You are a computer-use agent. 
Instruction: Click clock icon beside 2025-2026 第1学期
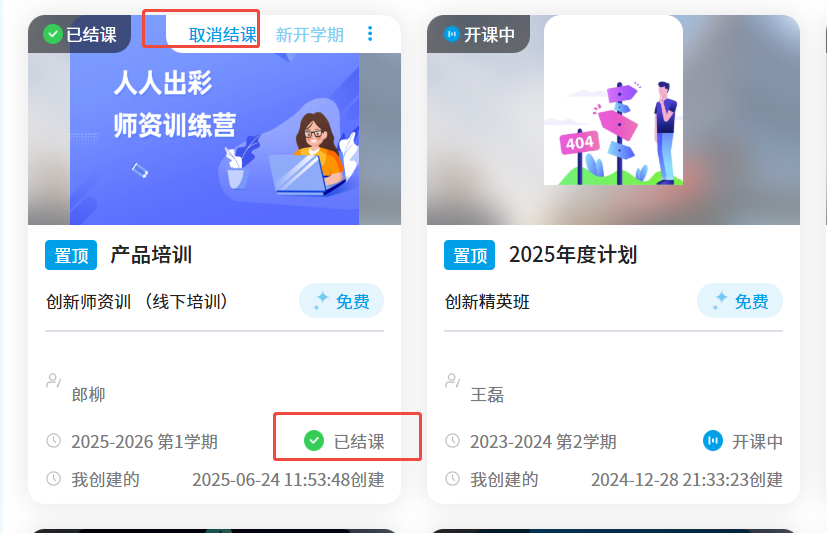[x=54, y=441]
